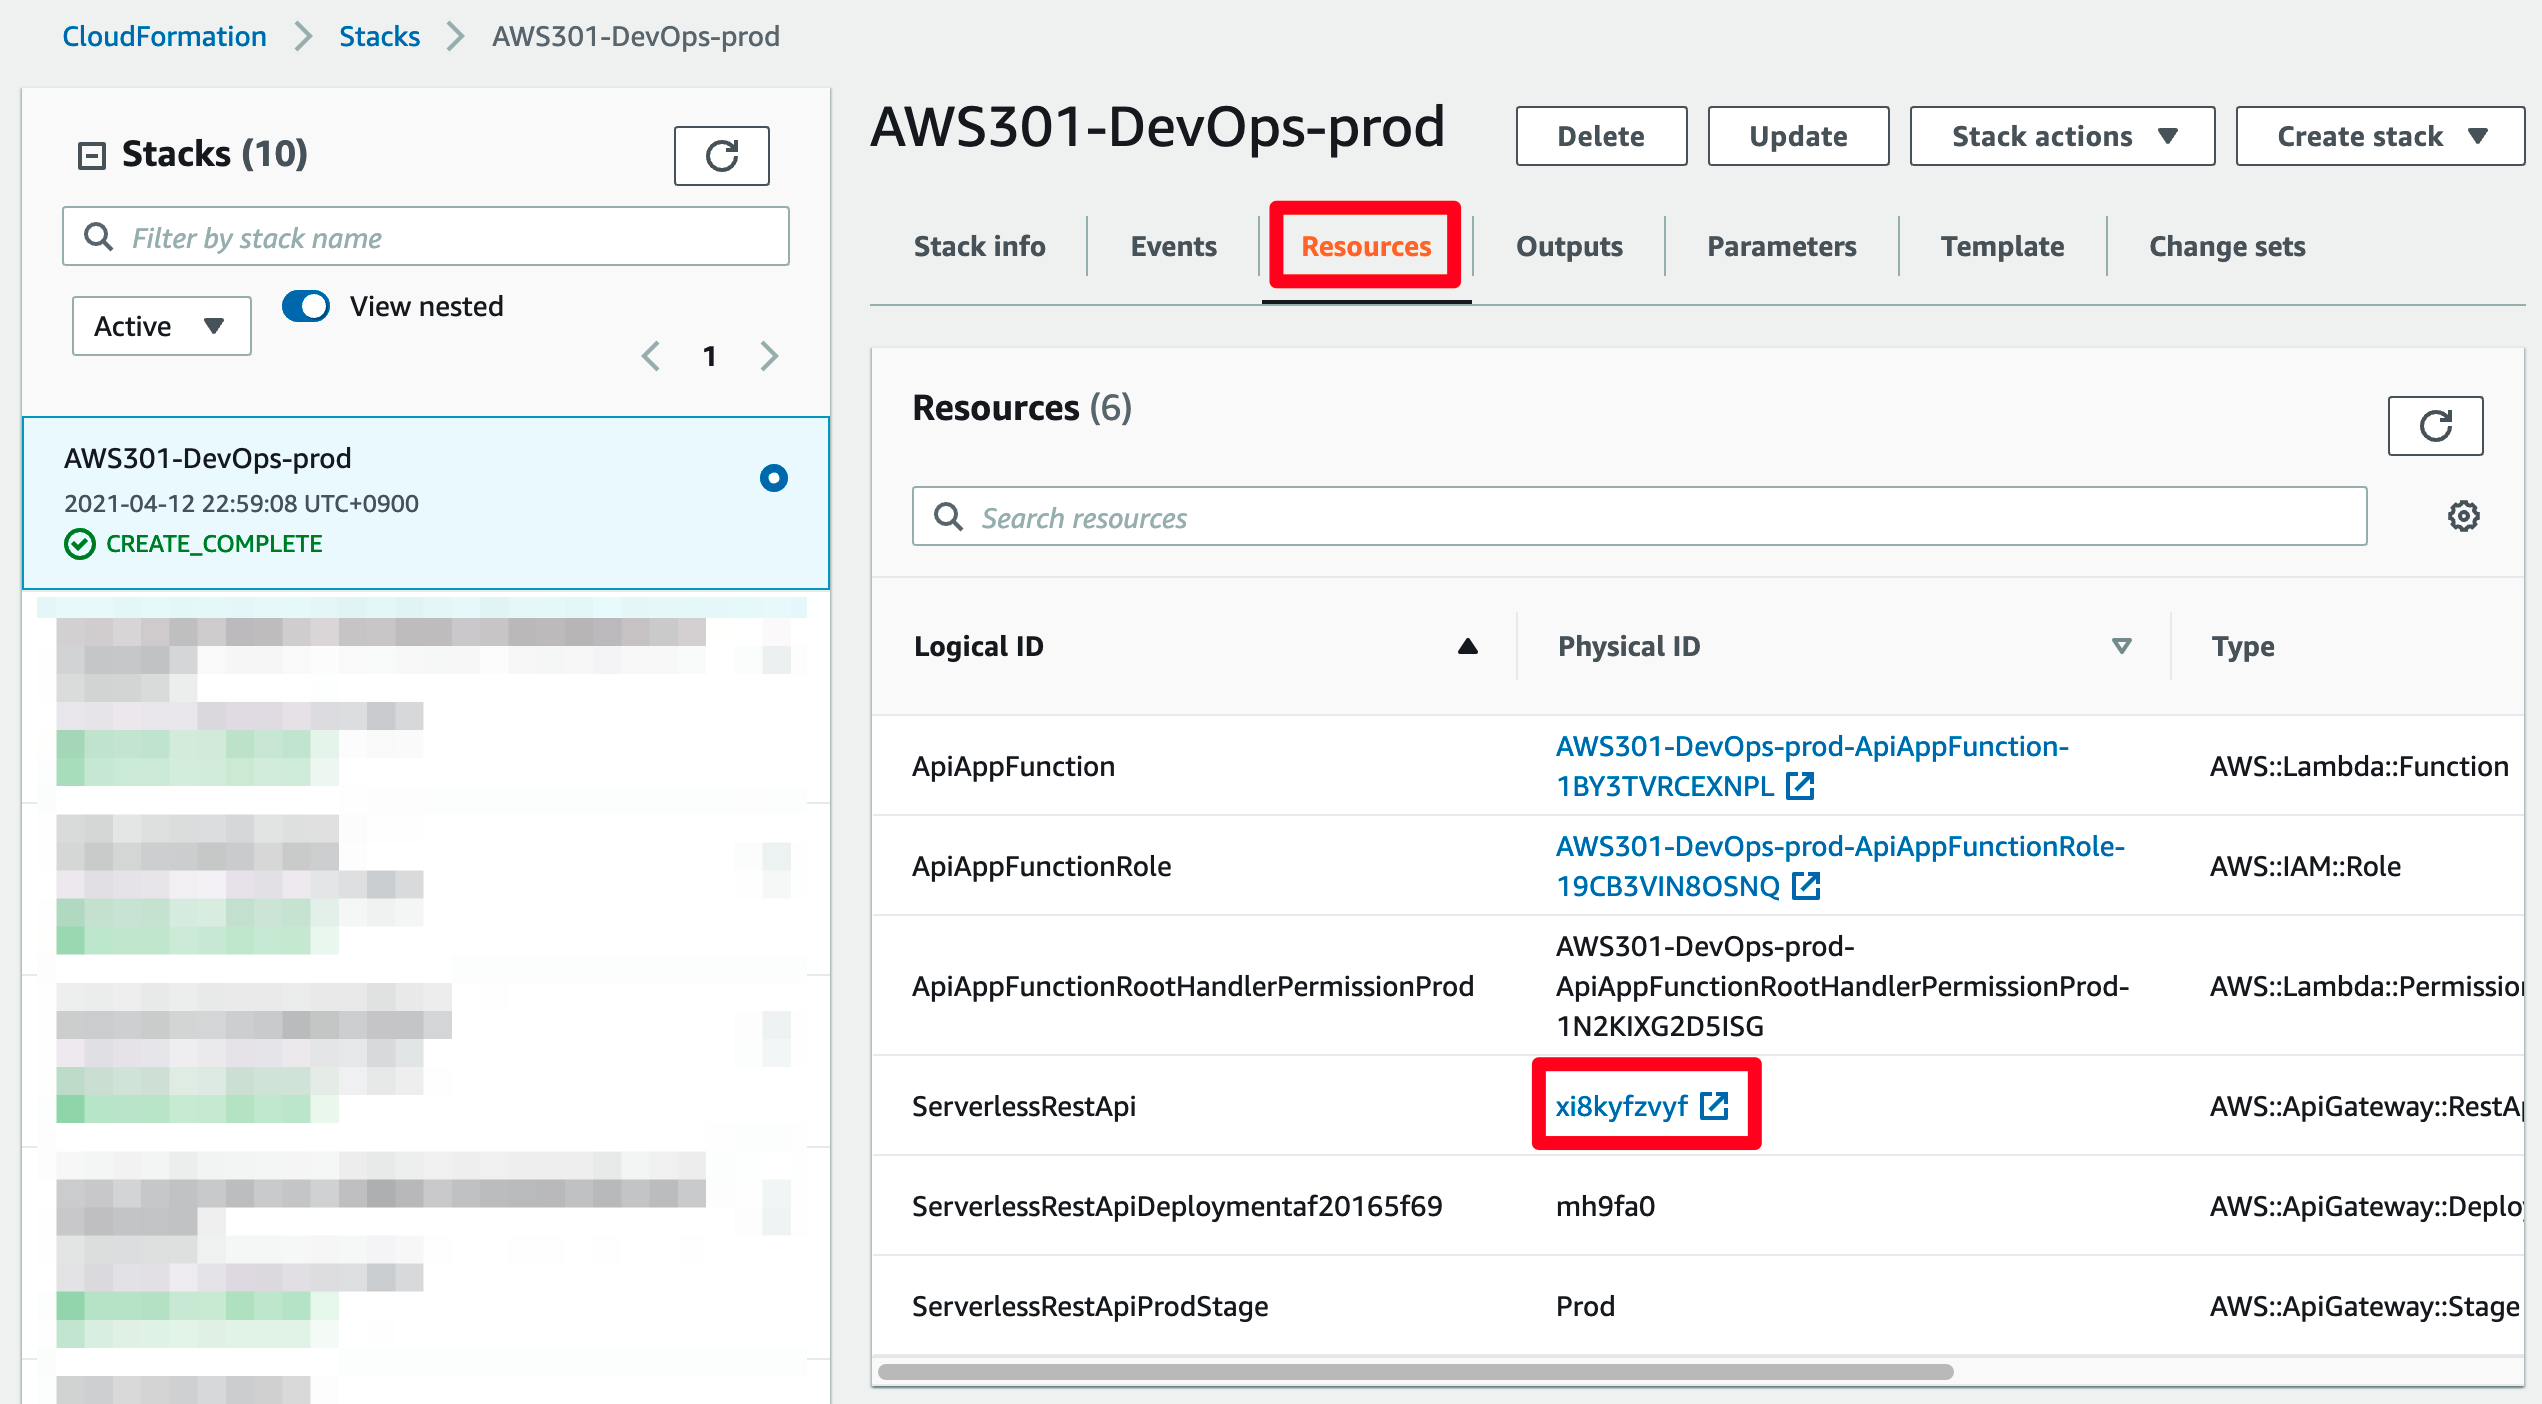Toggle View nested switch
The width and height of the screenshot is (2542, 1404).
(306, 306)
